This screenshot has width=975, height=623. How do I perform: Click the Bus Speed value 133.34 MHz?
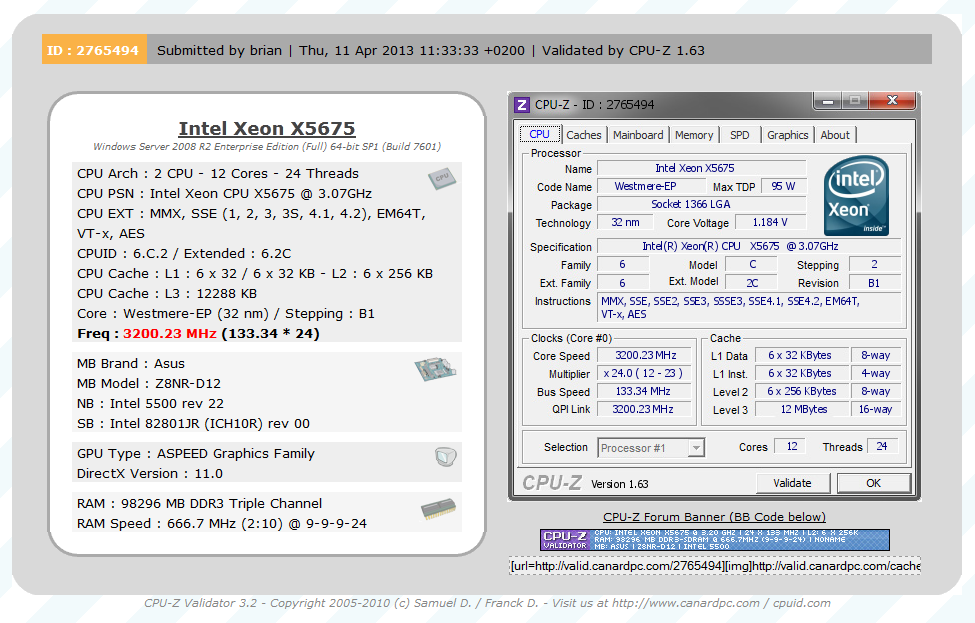[645, 391]
